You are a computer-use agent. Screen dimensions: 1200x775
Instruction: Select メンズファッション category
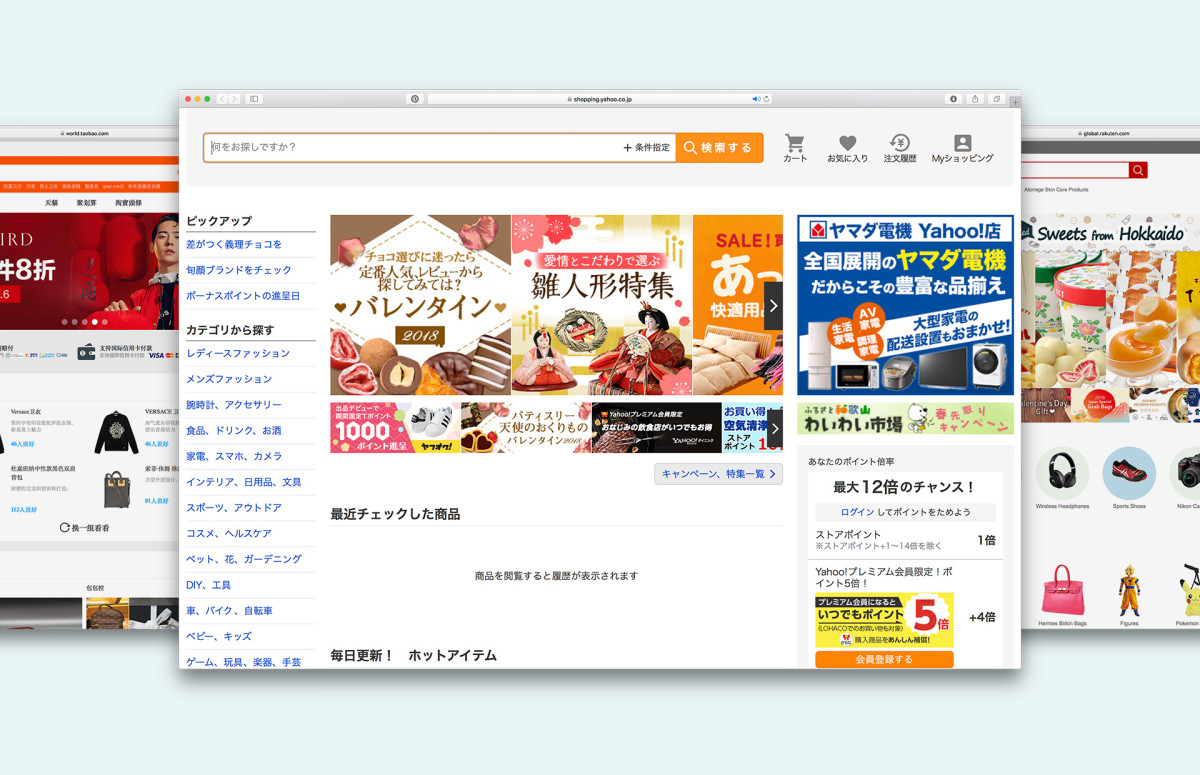pos(229,379)
